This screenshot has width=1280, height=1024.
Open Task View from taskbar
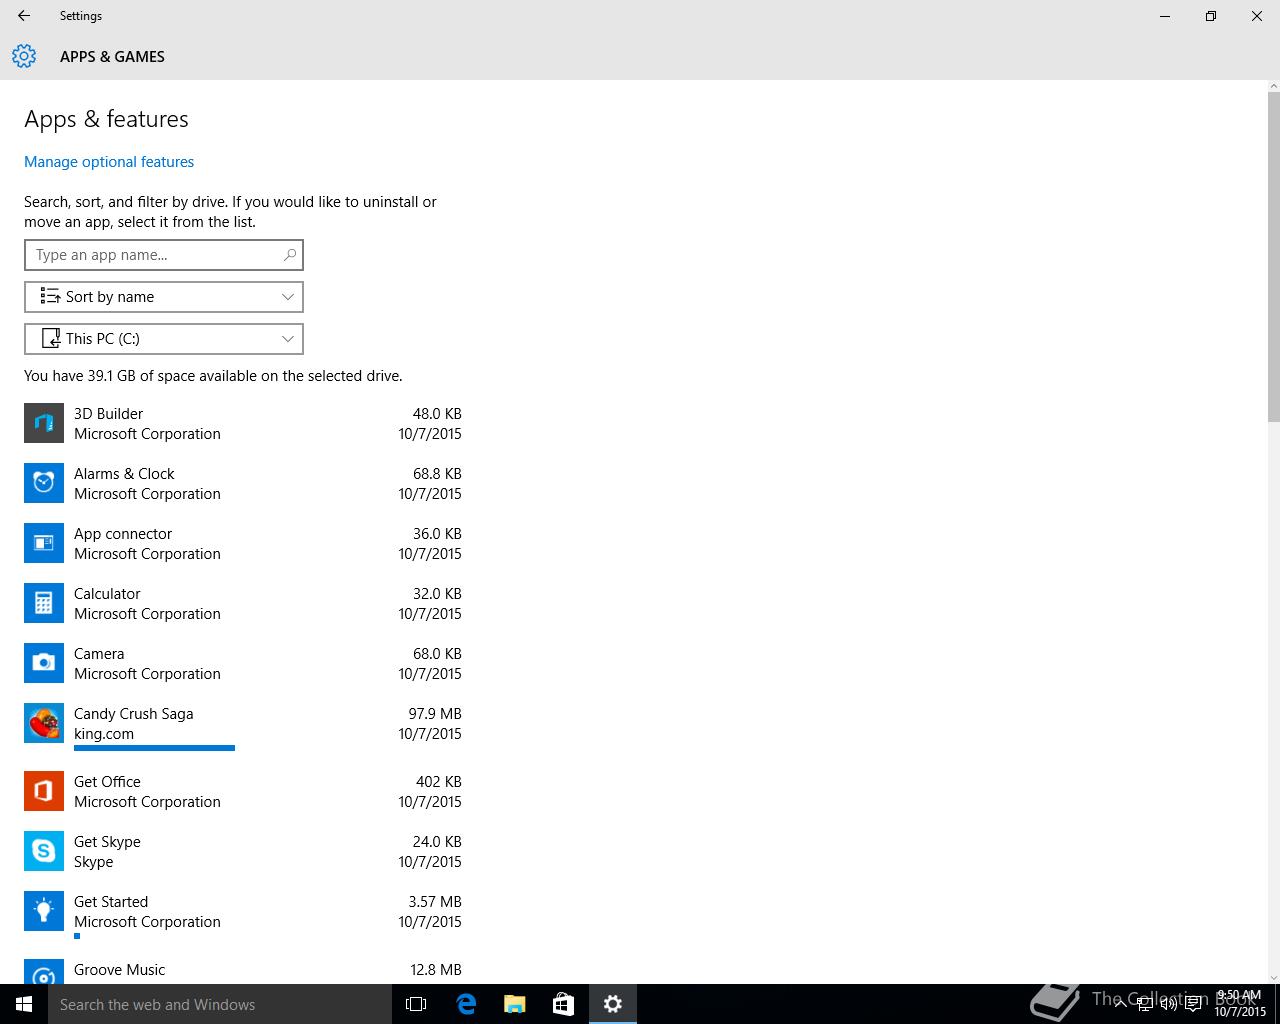pos(416,1004)
